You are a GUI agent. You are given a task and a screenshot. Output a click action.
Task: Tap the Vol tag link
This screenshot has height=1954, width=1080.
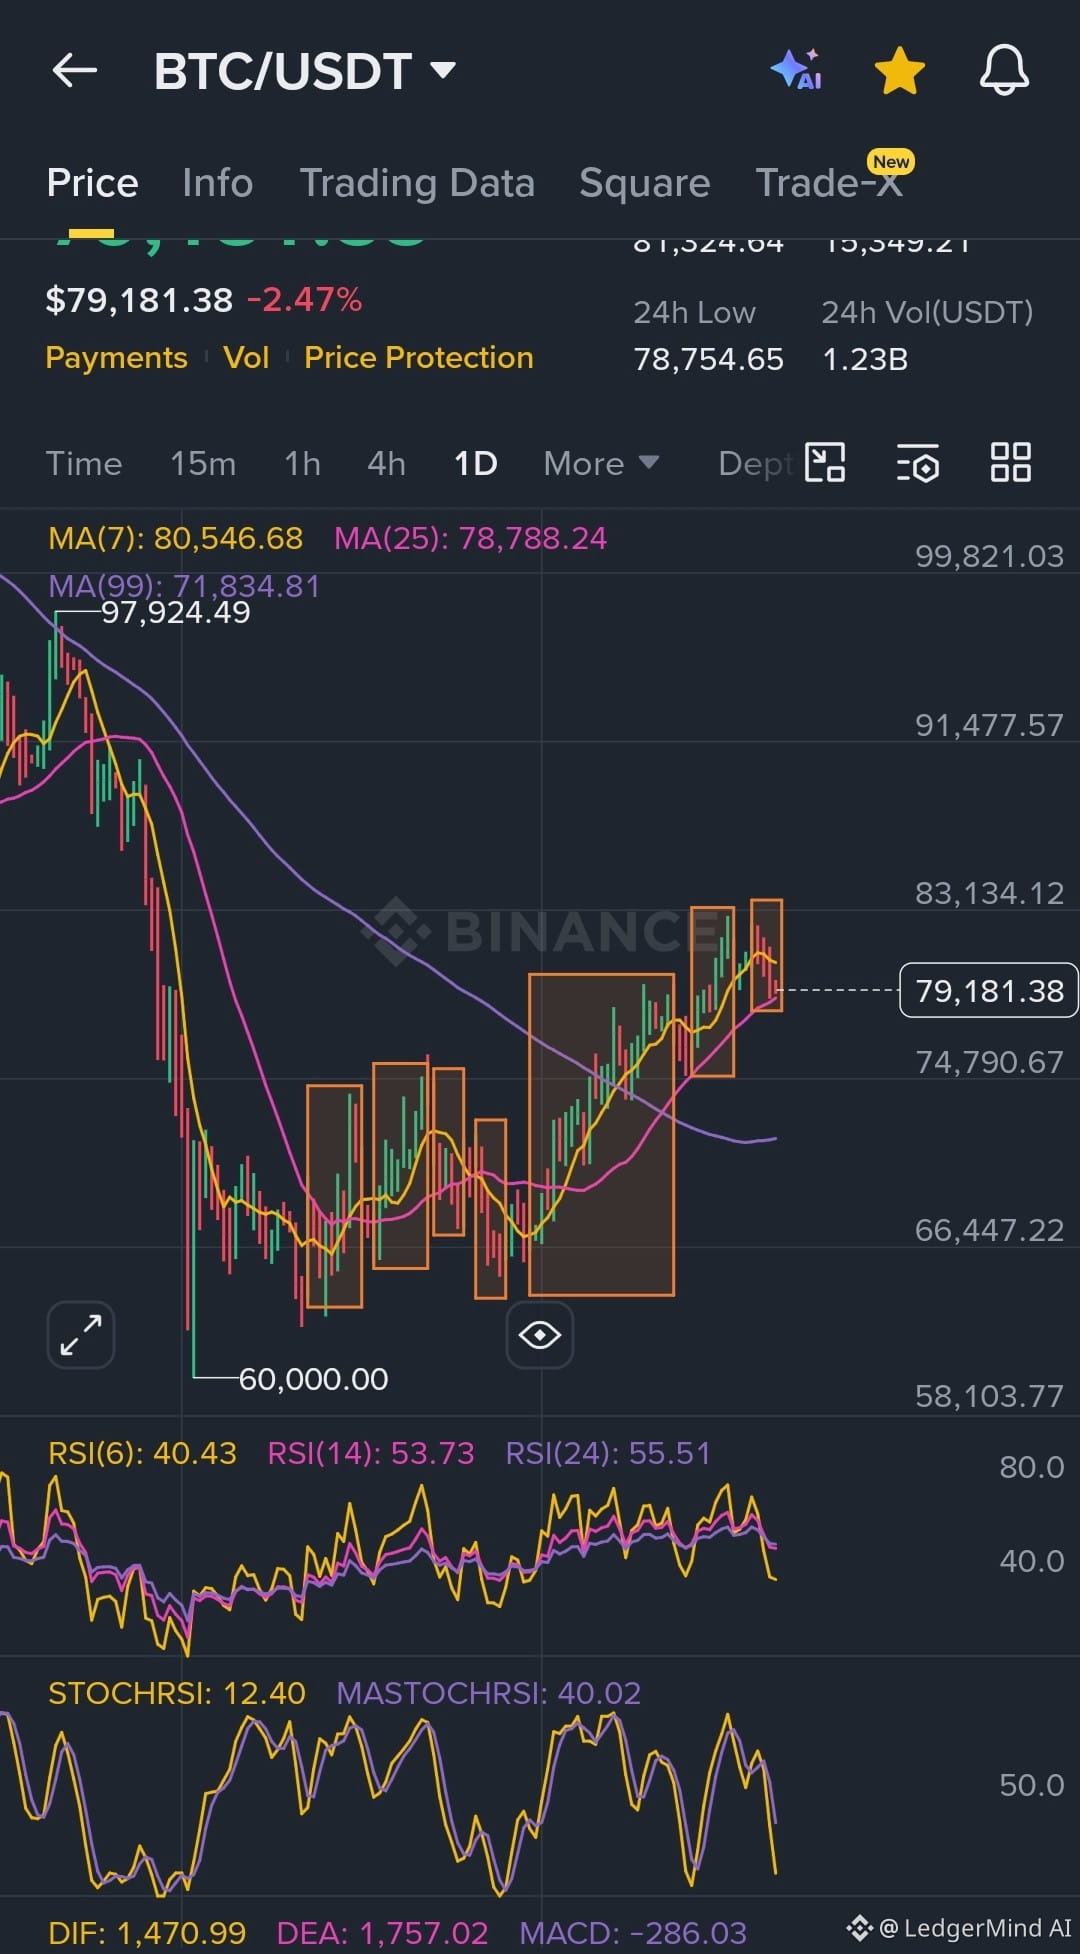point(246,358)
